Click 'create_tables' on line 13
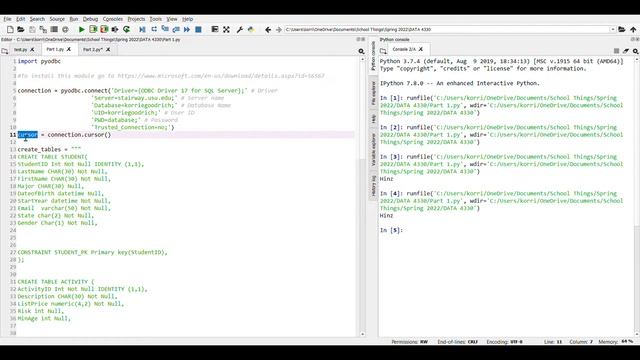640x360 pixels. (39, 149)
